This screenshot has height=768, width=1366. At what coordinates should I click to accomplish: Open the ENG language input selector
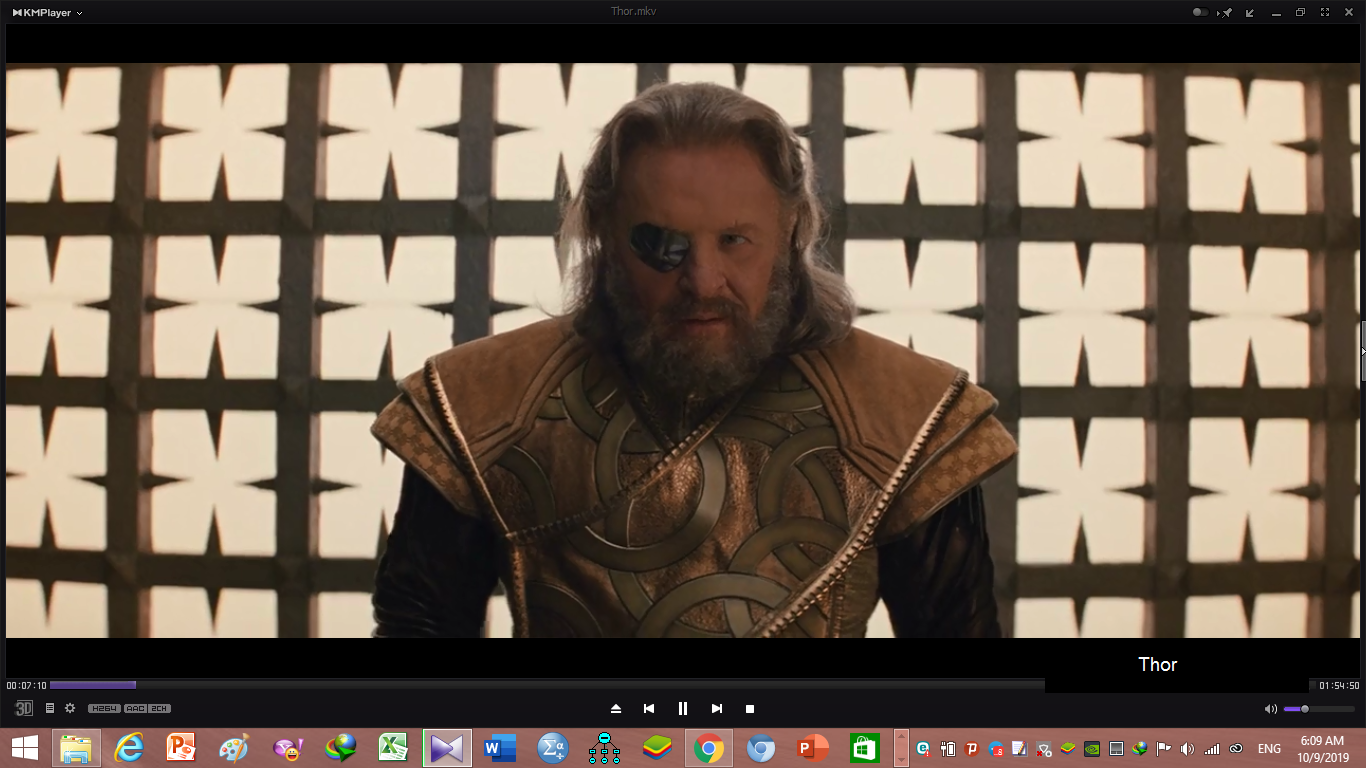click(1269, 748)
